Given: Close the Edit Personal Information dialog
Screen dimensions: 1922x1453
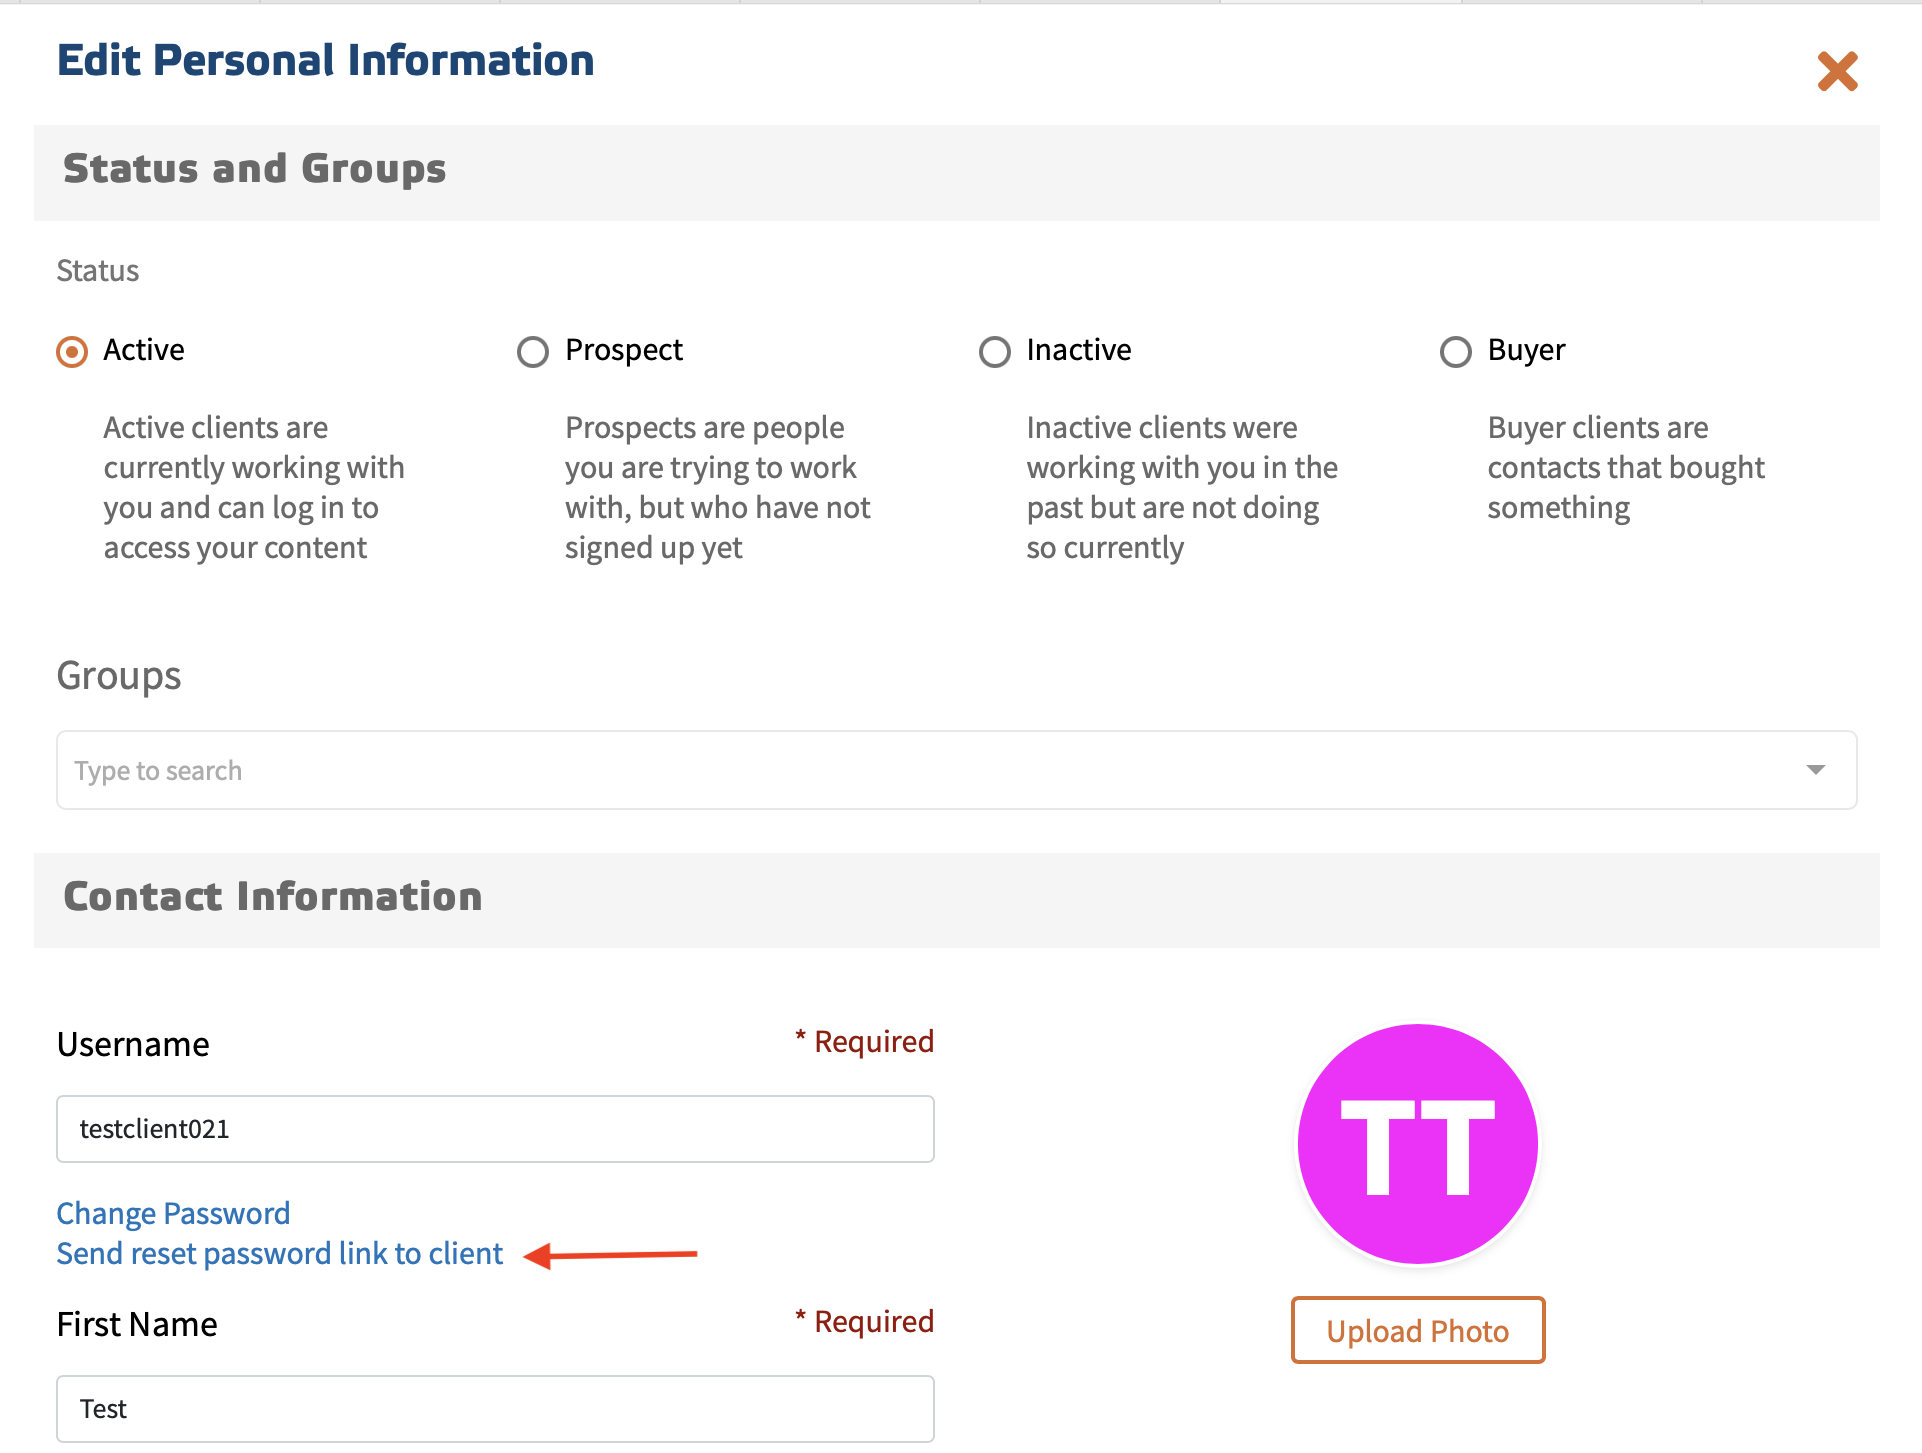Looking at the screenshot, I should click(1837, 72).
